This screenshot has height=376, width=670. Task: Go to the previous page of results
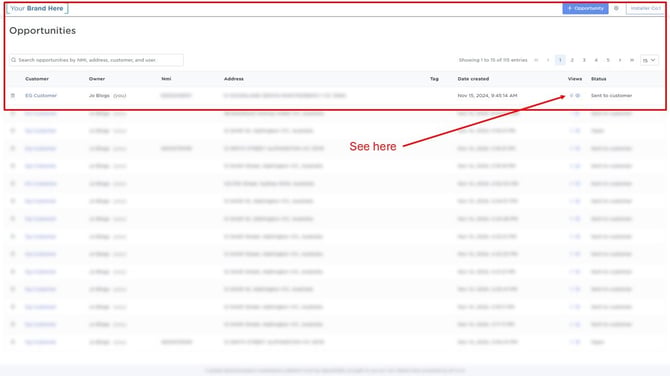[x=548, y=60]
